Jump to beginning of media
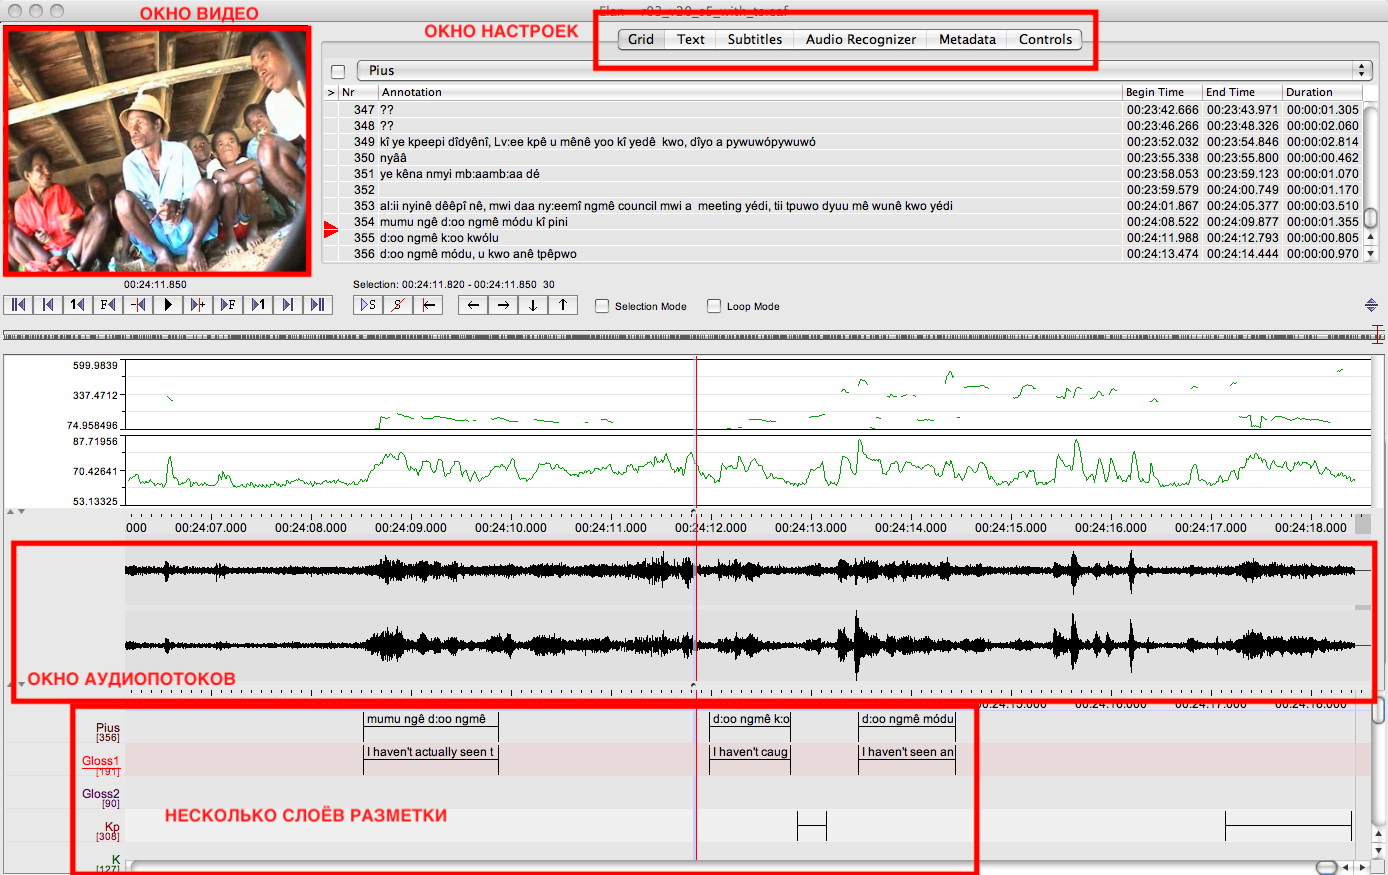The height and width of the screenshot is (875, 1388). (18, 305)
